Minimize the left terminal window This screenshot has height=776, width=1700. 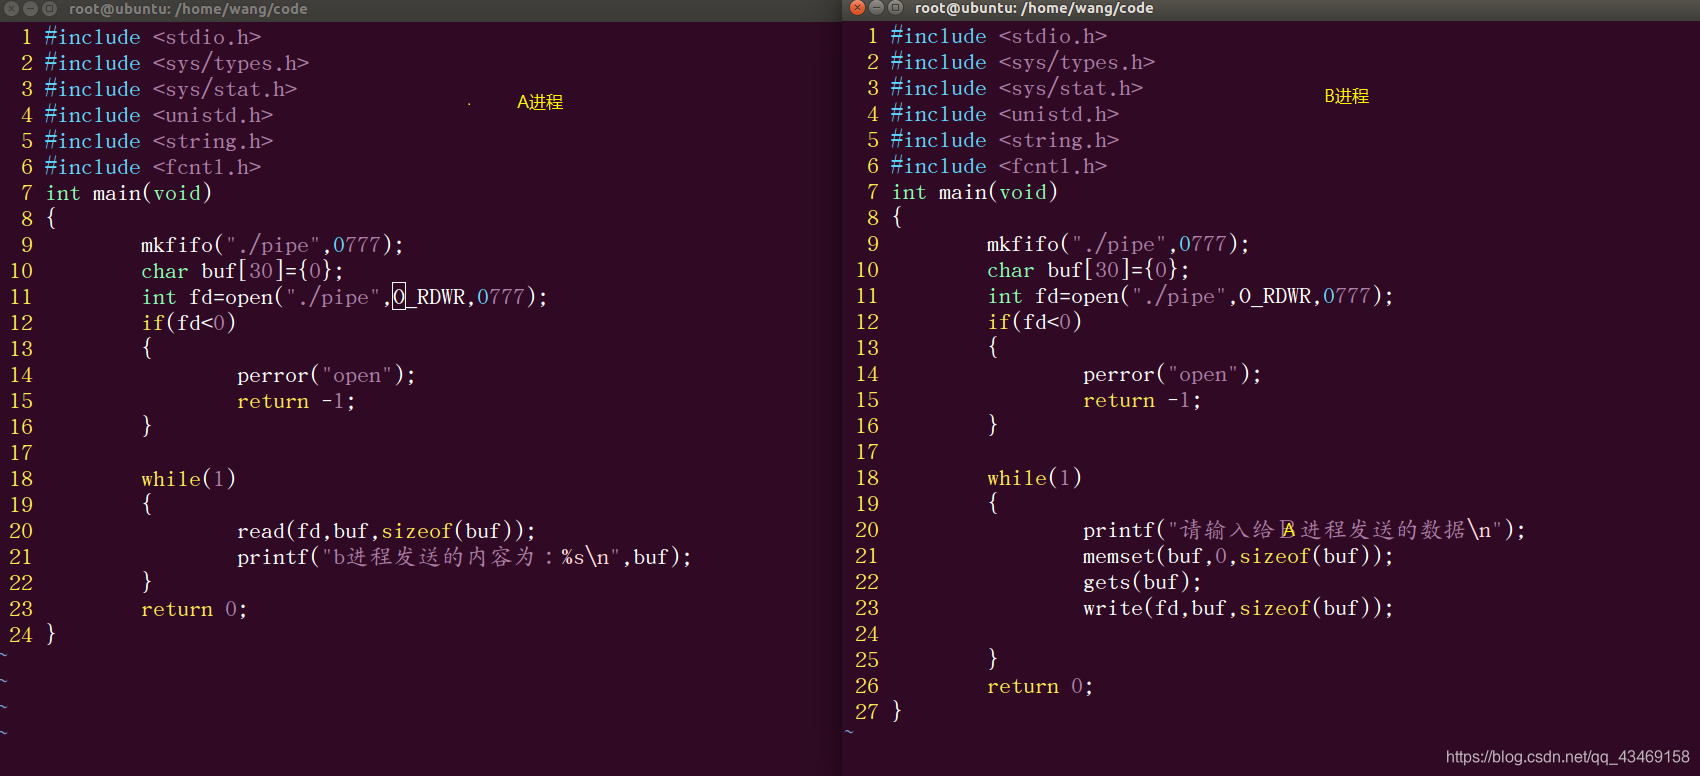[30, 9]
